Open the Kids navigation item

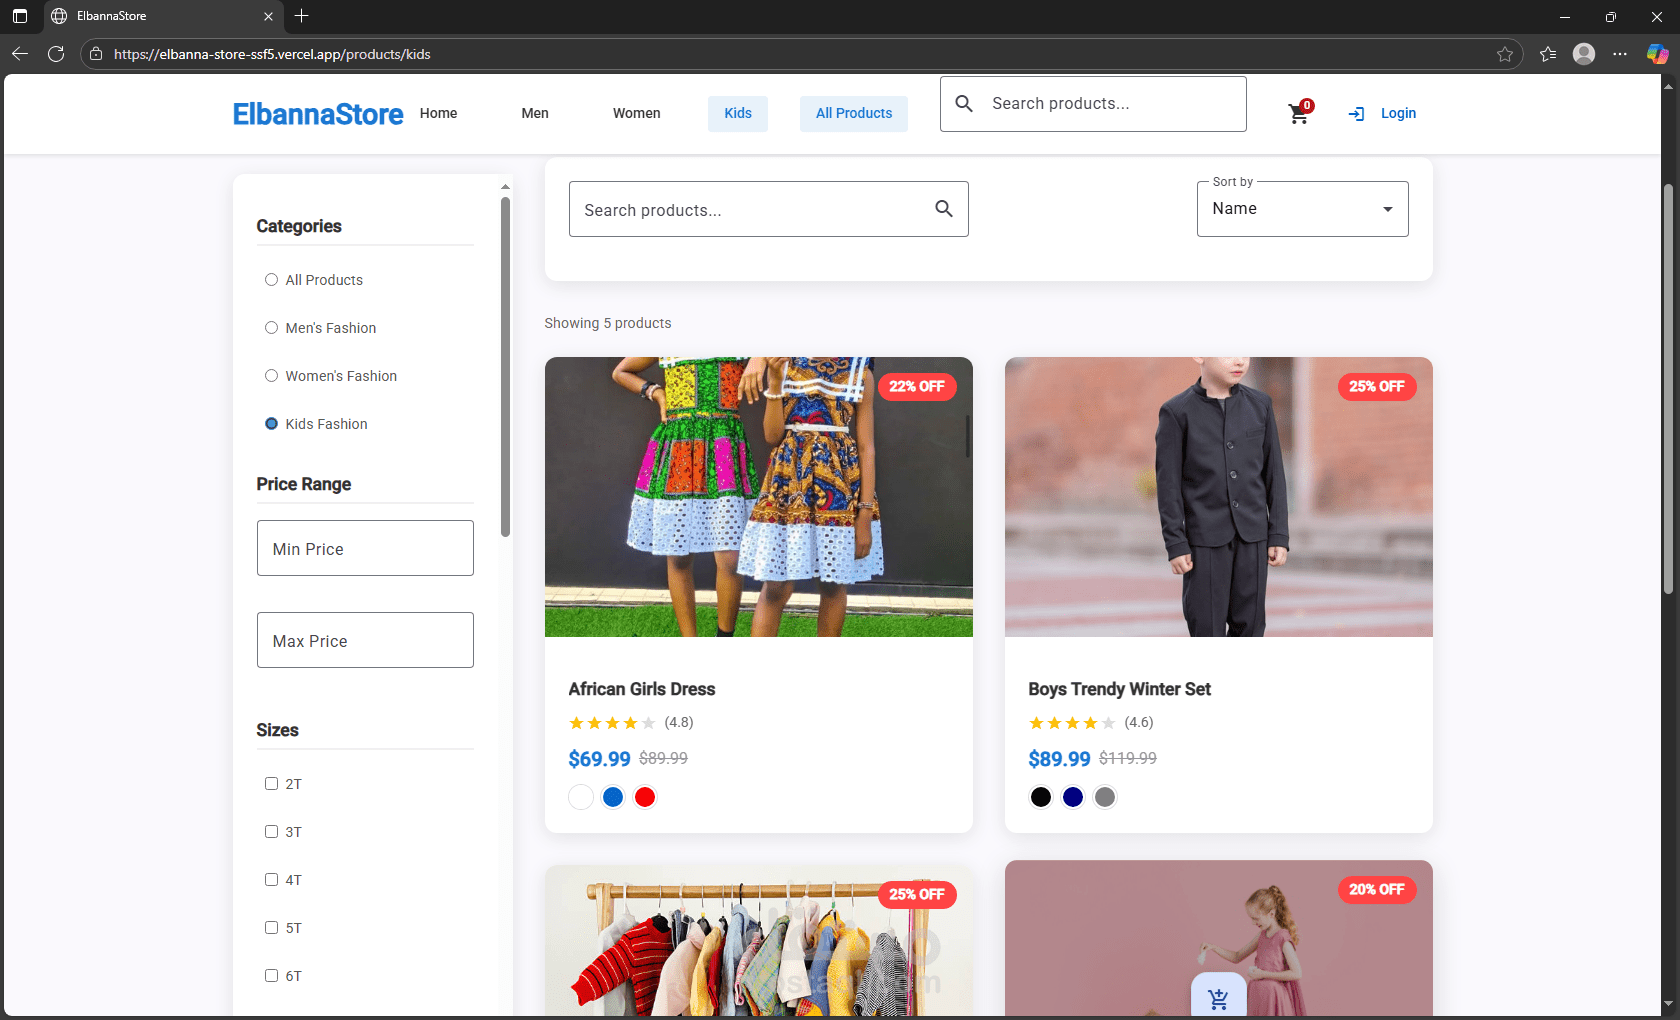[738, 114]
